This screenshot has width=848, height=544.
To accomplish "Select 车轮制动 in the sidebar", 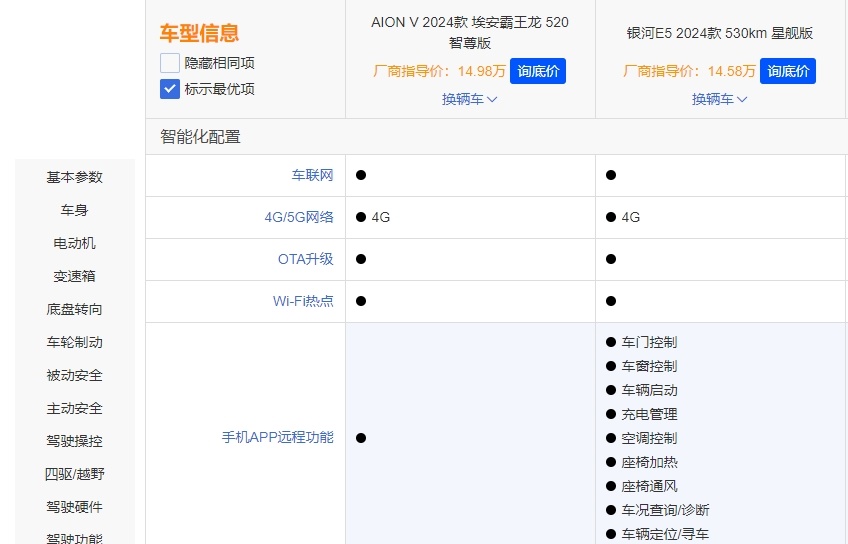I will pyautogui.click(x=75, y=342).
